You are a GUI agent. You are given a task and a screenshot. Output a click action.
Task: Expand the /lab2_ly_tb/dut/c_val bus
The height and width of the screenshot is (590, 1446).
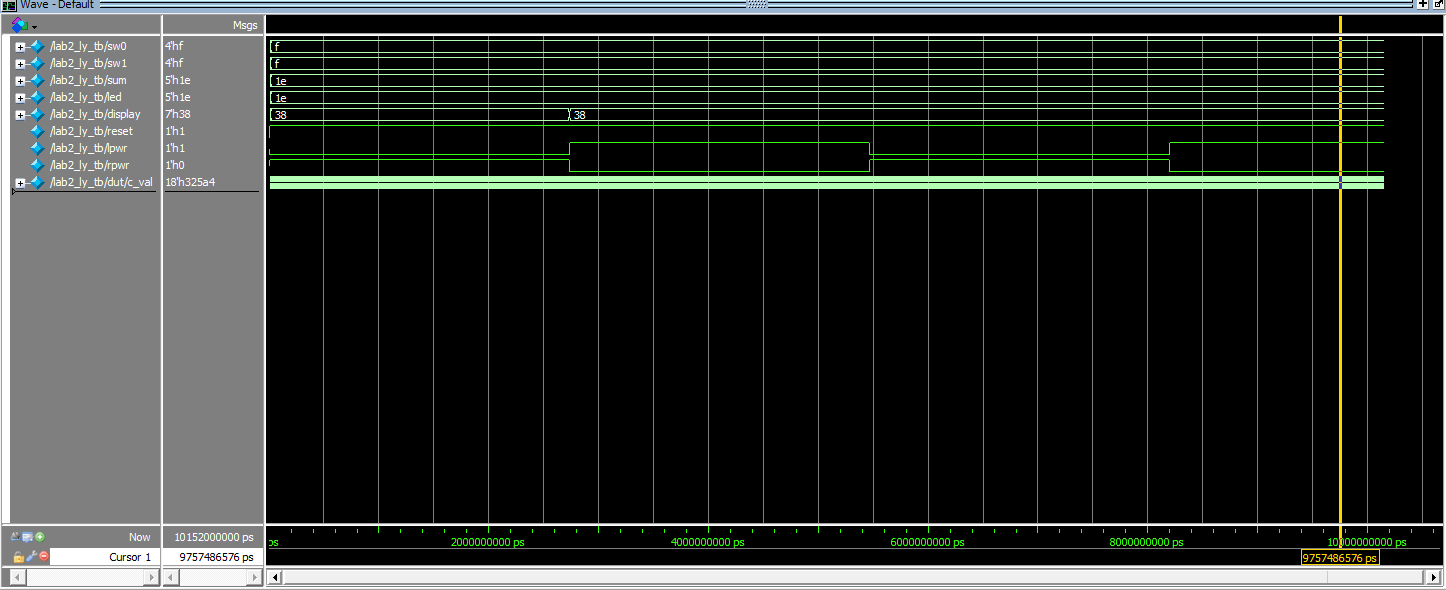pyautogui.click(x=20, y=183)
